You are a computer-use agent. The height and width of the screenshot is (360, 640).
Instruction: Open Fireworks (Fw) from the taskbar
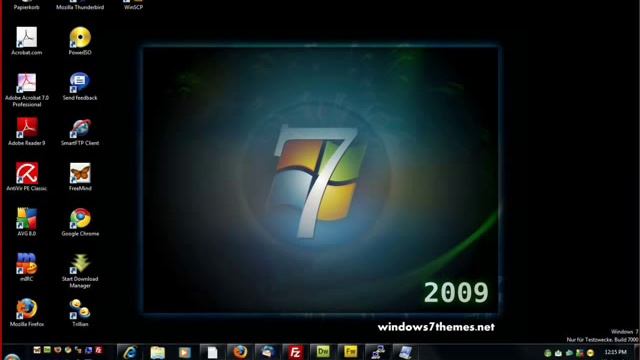click(350, 352)
